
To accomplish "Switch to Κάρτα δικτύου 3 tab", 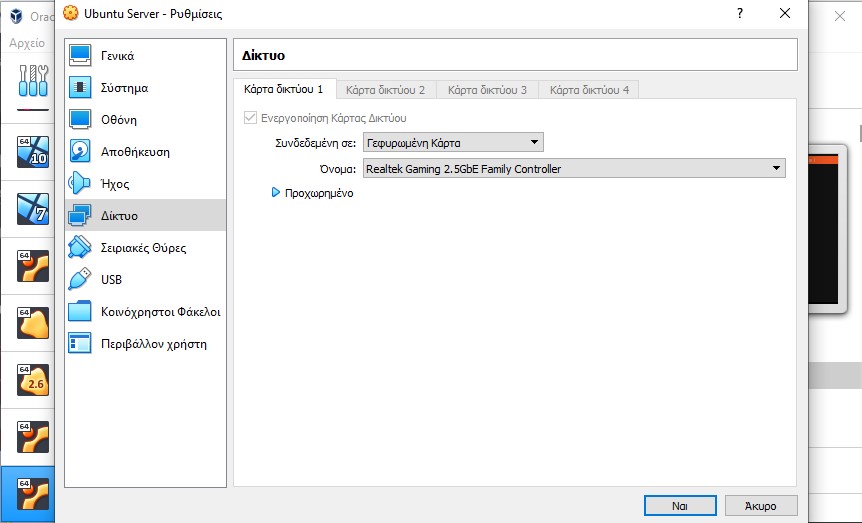I will [487, 90].
